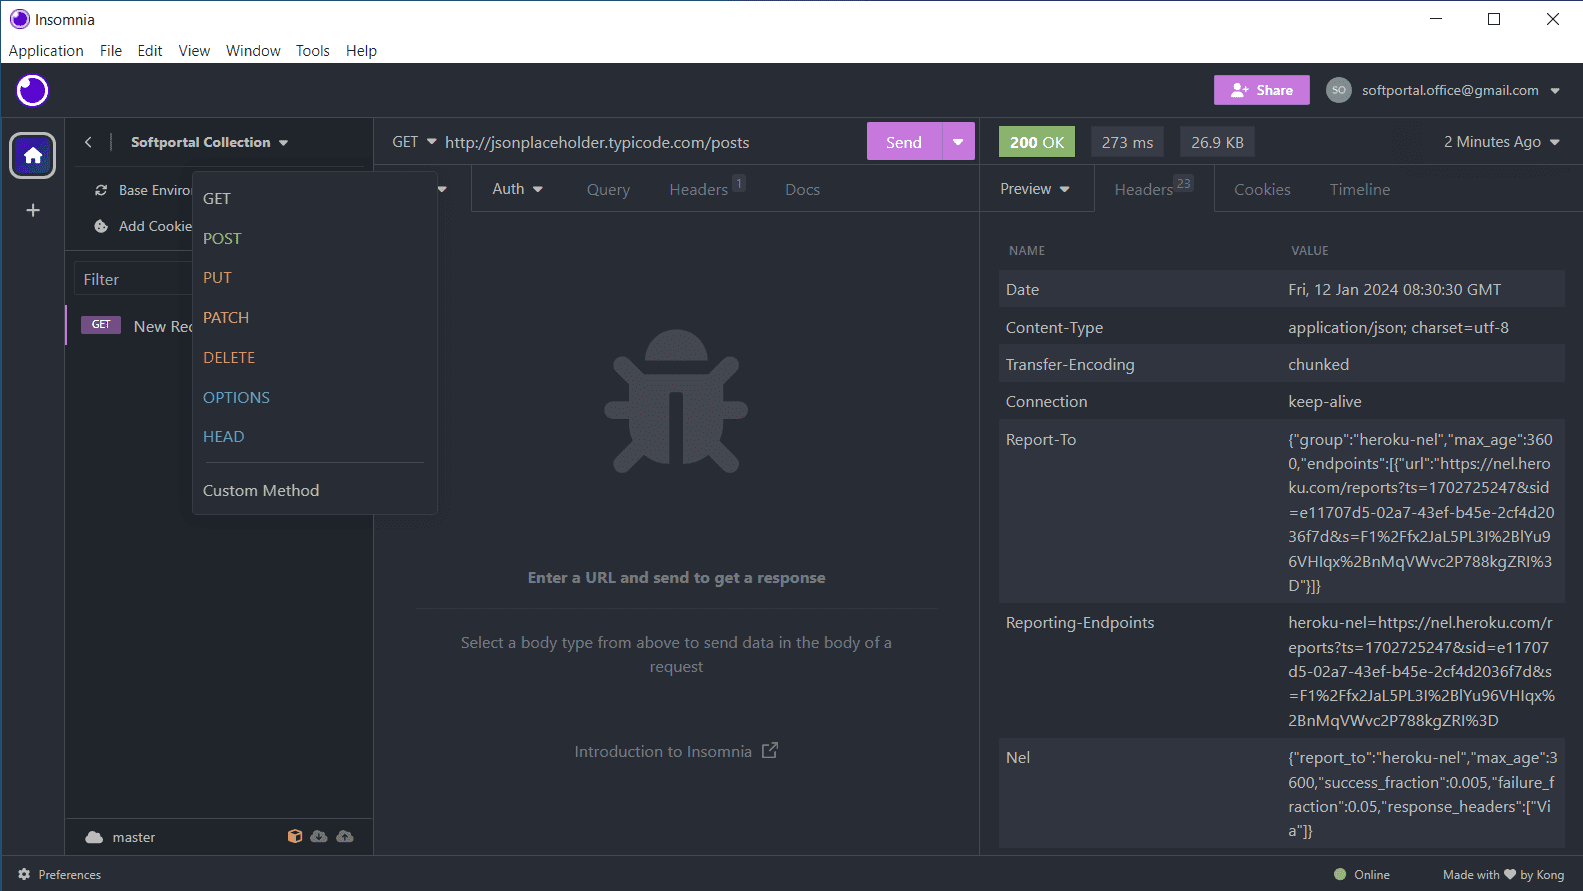Open the Tools menu
Screen dimensions: 1583x891
(312, 50)
